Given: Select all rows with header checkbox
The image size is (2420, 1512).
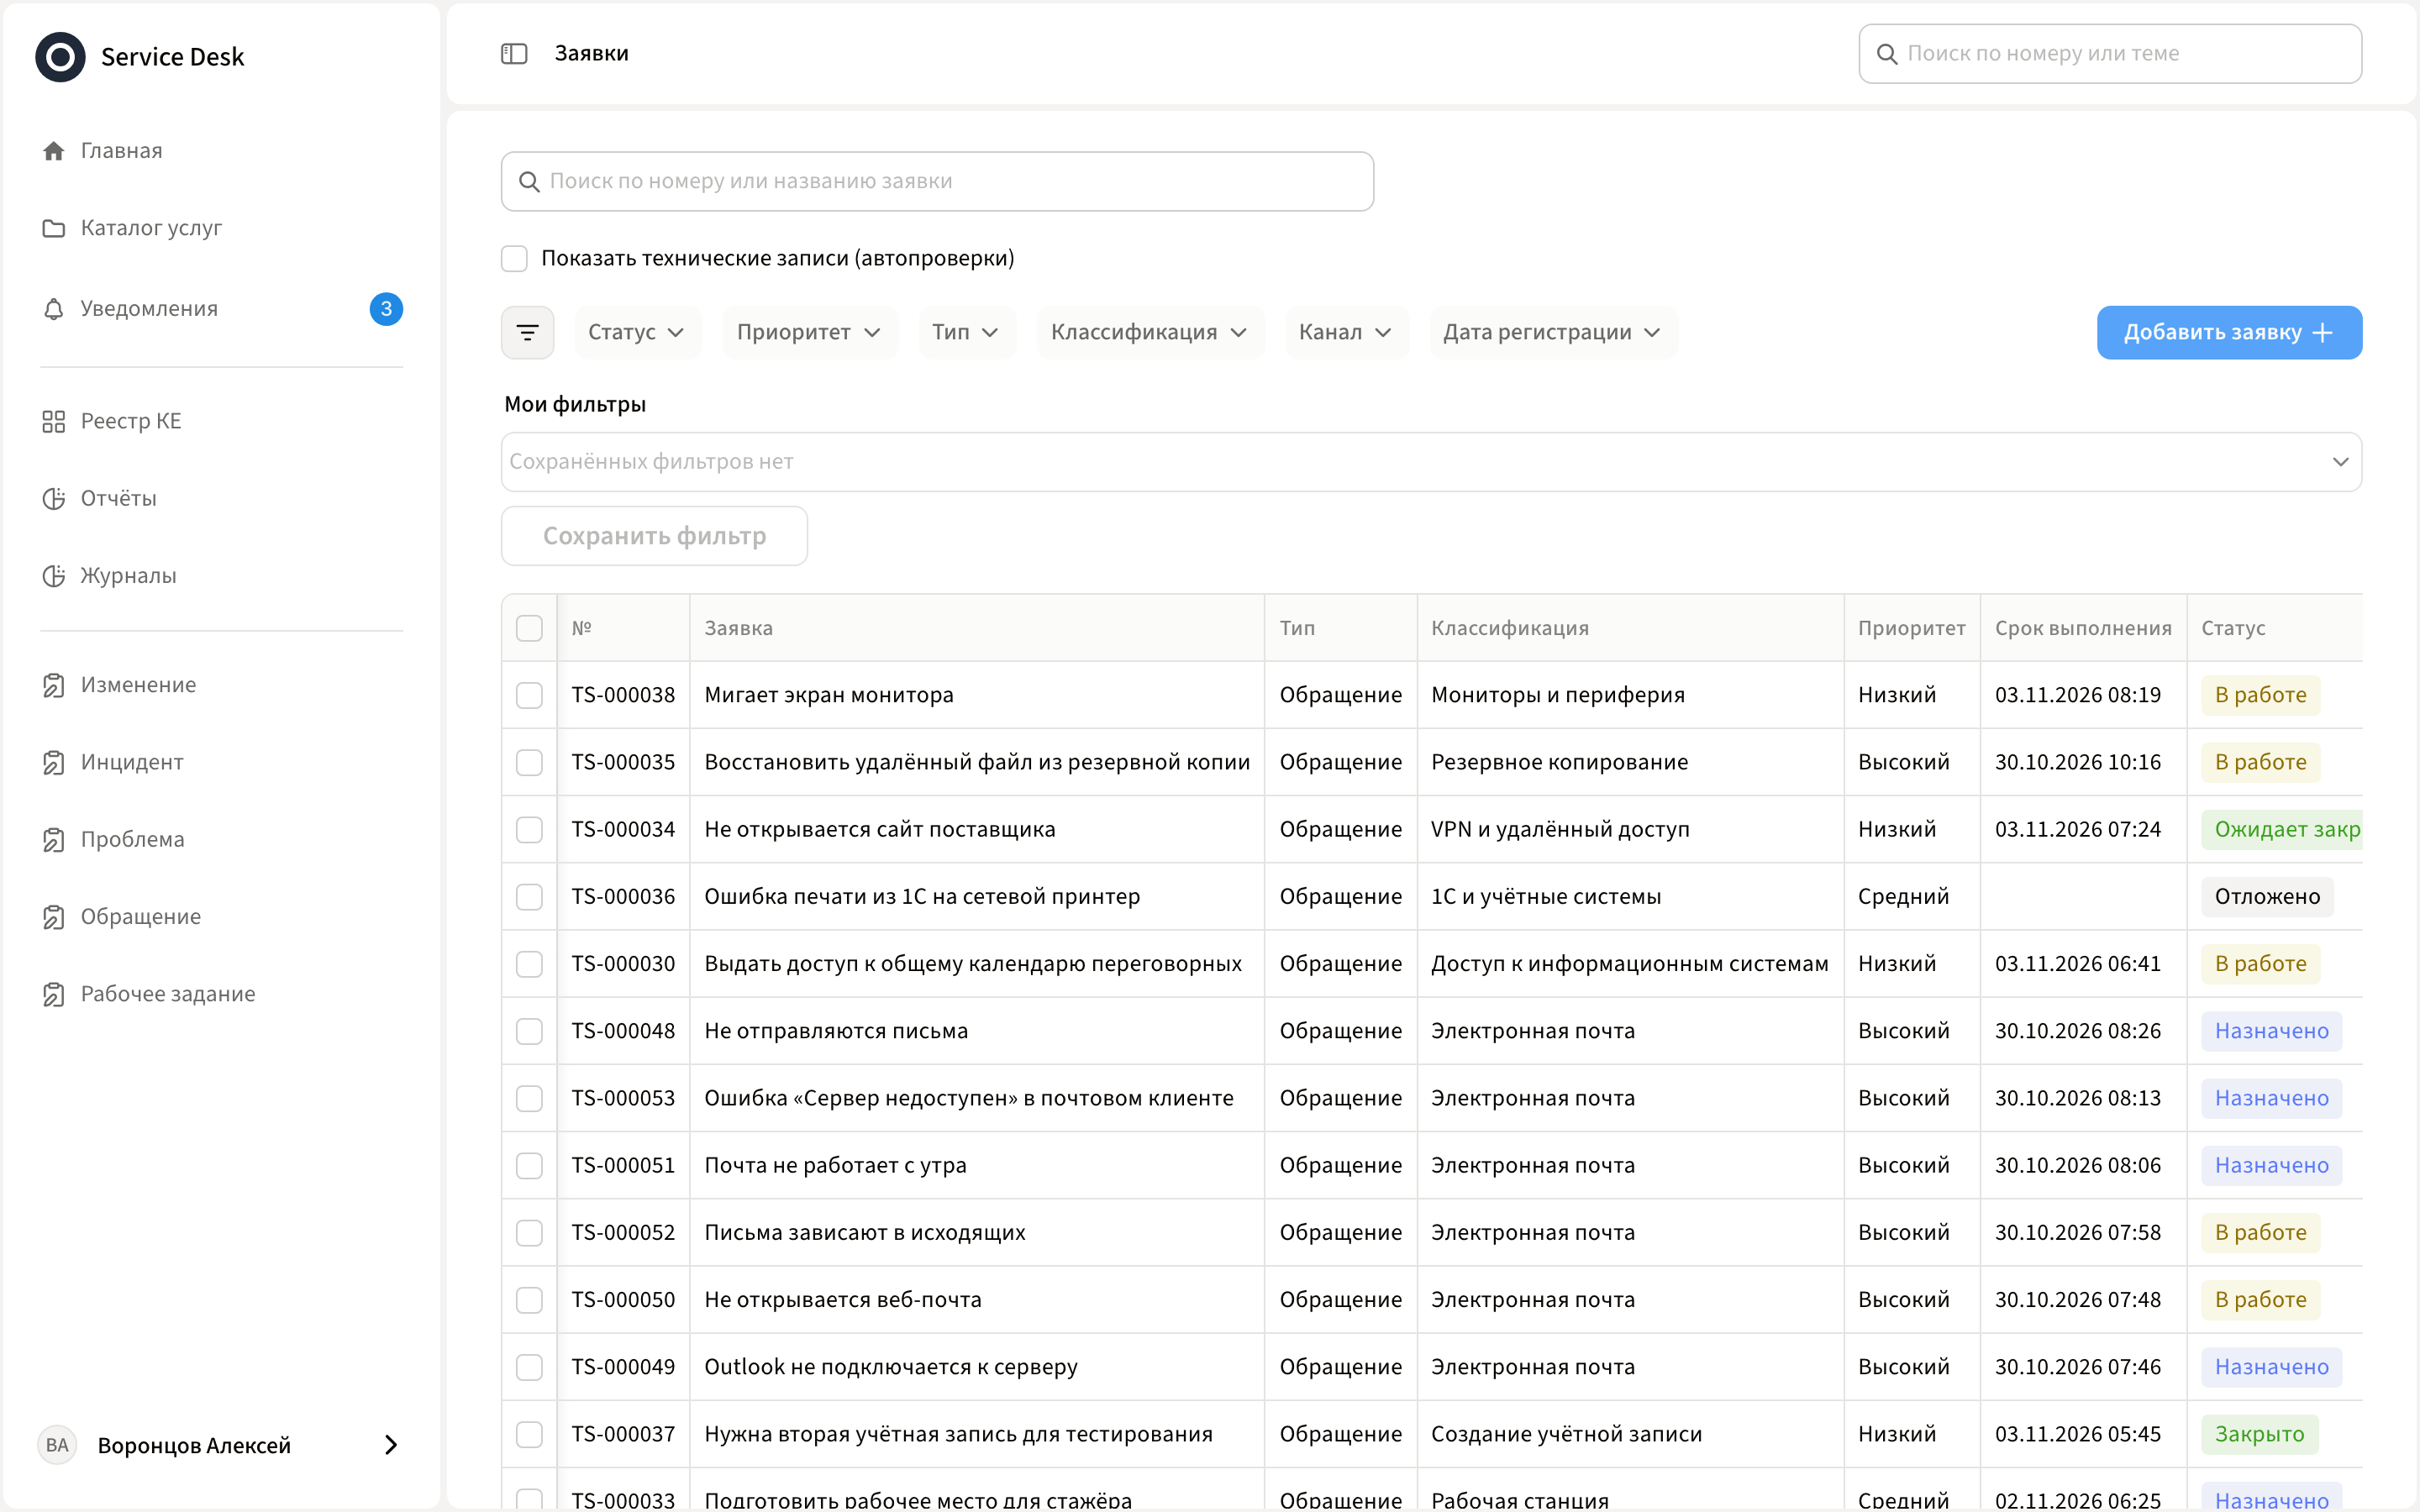Looking at the screenshot, I should pos(529,628).
